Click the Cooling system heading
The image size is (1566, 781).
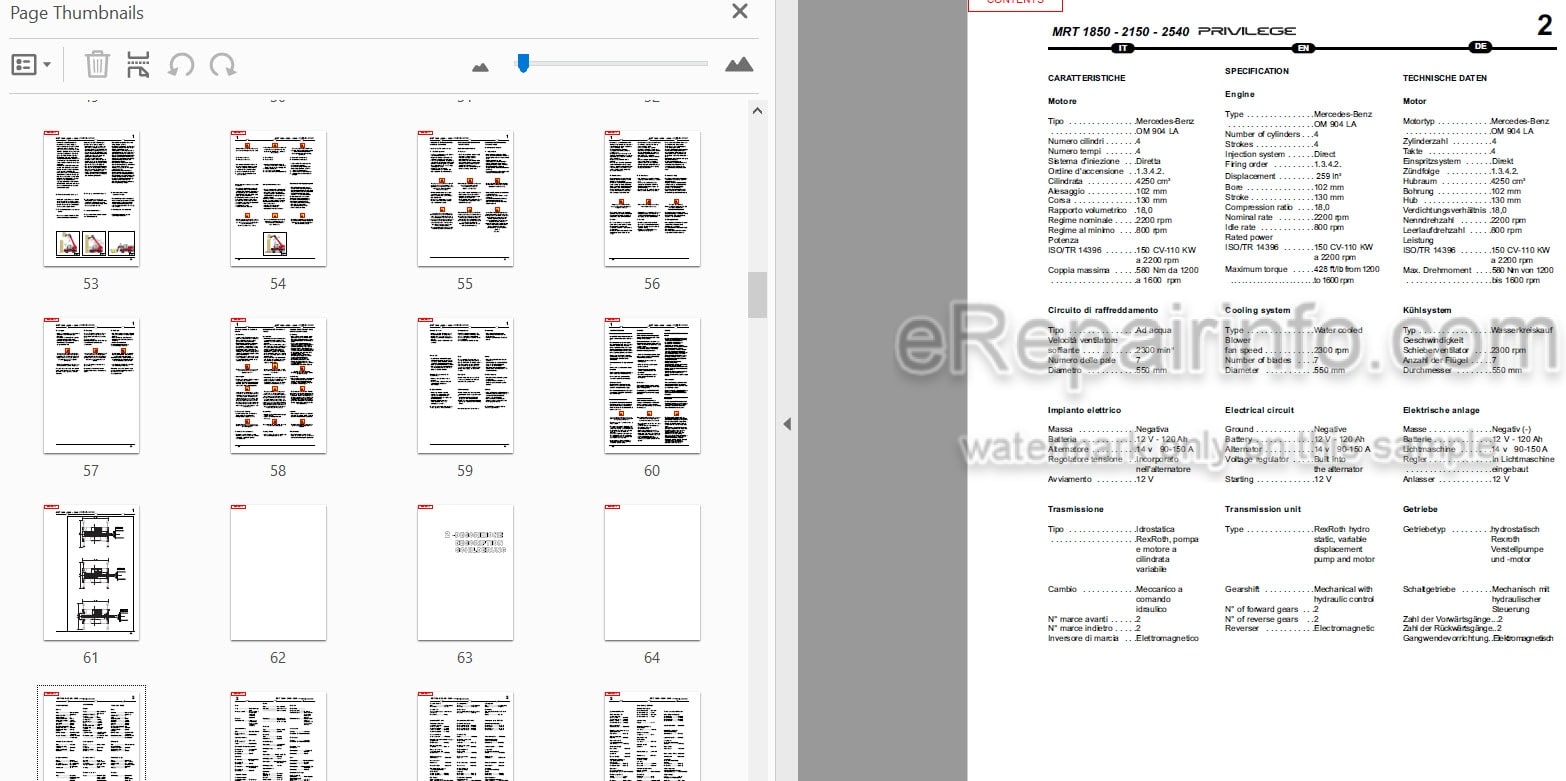(x=1258, y=310)
